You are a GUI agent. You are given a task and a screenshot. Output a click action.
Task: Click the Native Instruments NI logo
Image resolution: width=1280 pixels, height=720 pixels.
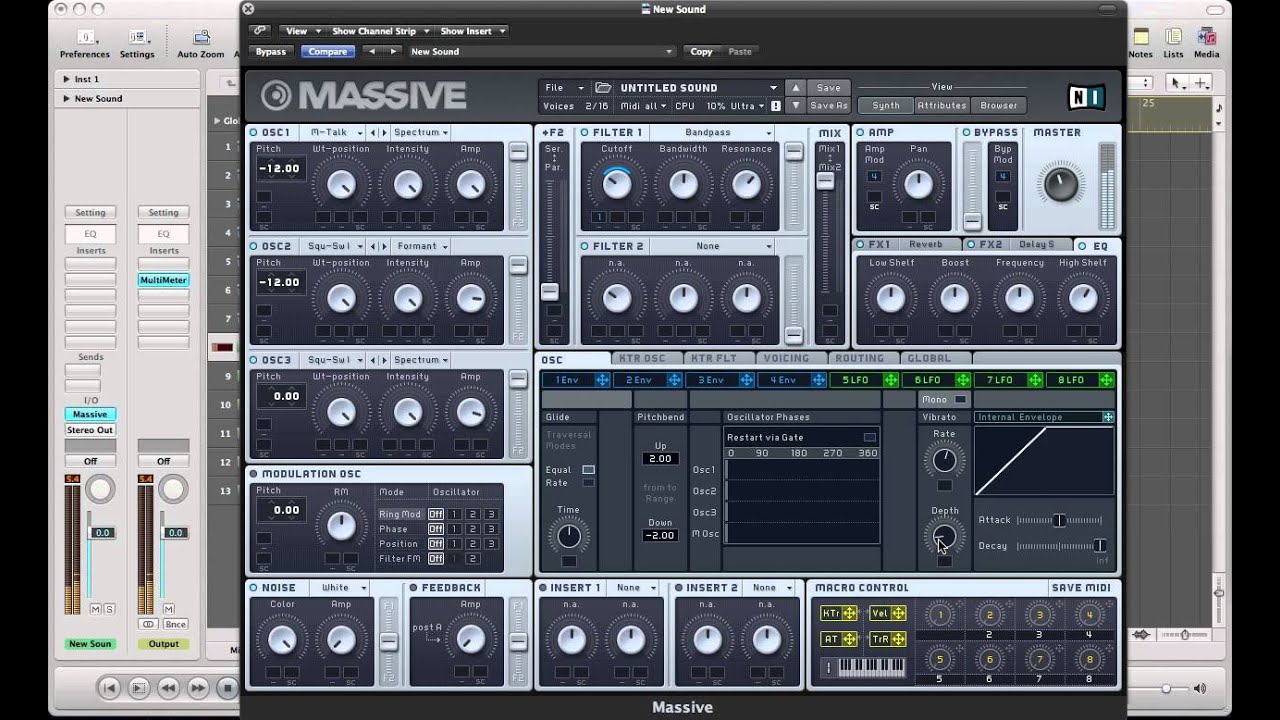pos(1085,96)
